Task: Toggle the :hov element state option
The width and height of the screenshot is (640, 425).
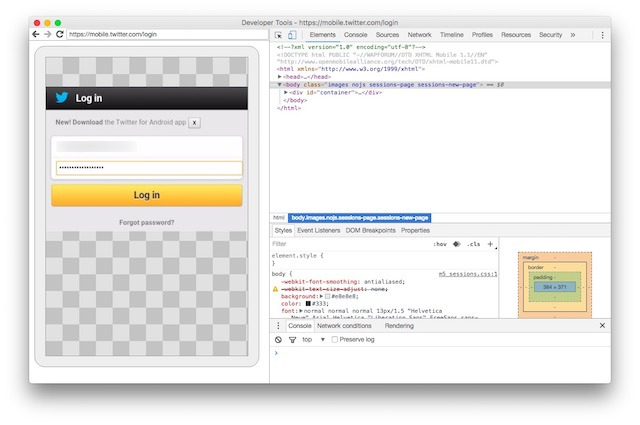Action: click(x=439, y=244)
